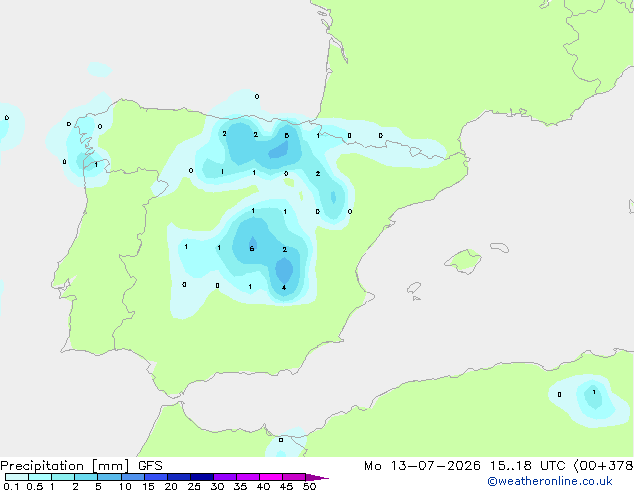Click the legend label '30'
This screenshot has width=634, height=490.
click(x=217, y=486)
